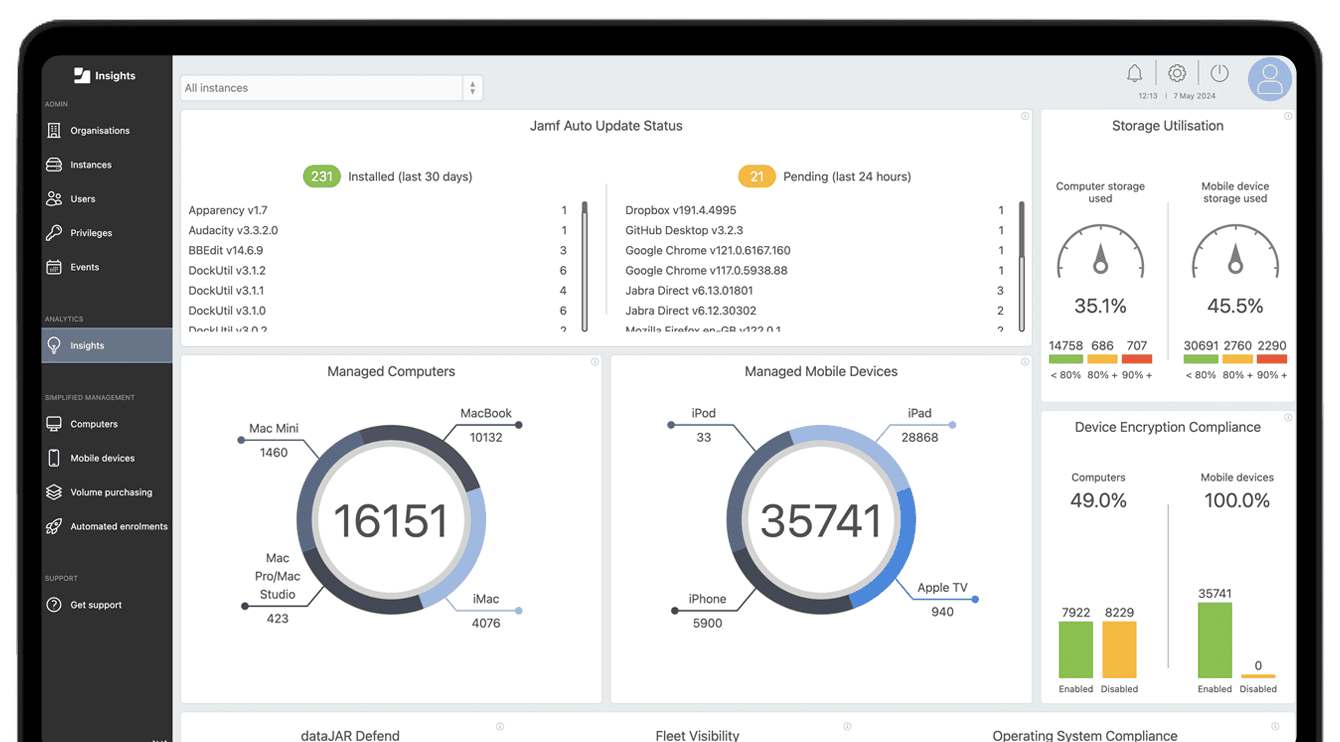Screen dimensions: 1340x742
Task: Click the Automated enrolments rocket icon
Action: [54, 526]
